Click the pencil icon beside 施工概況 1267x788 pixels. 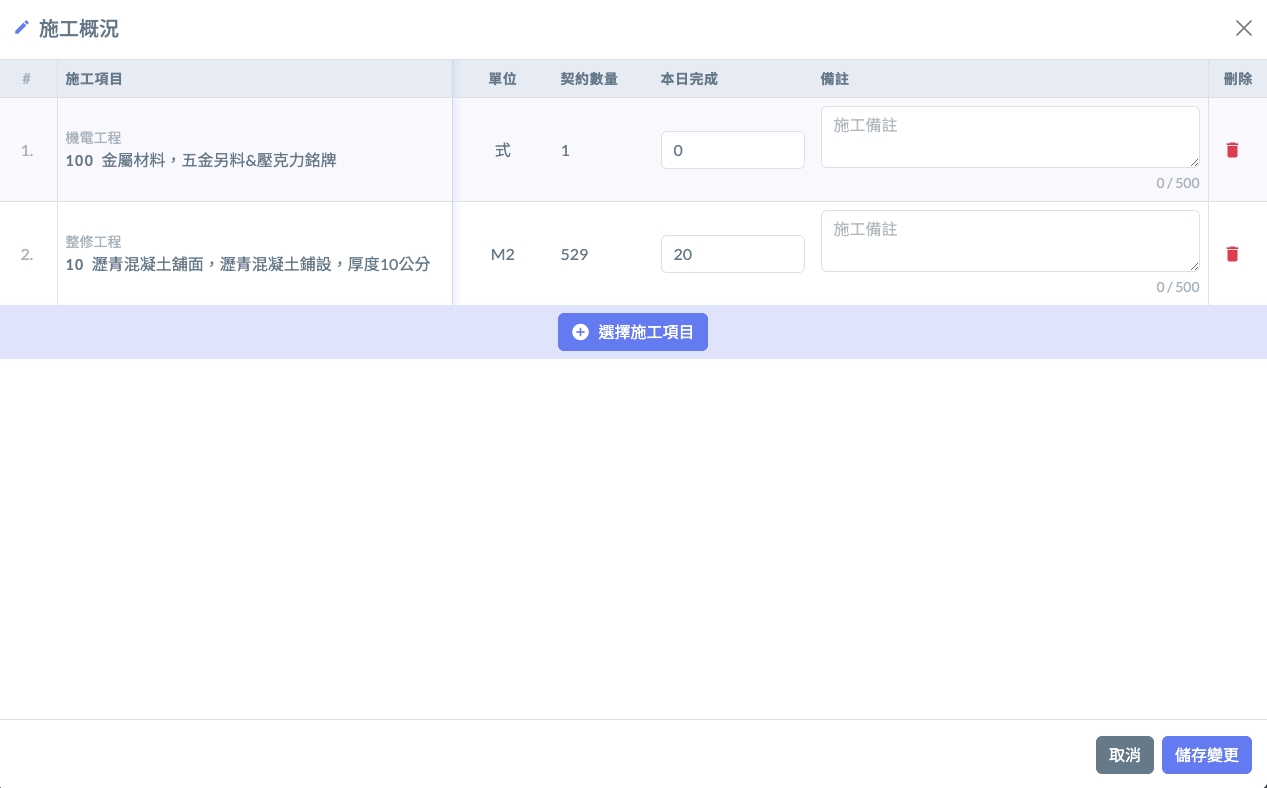tap(21, 28)
